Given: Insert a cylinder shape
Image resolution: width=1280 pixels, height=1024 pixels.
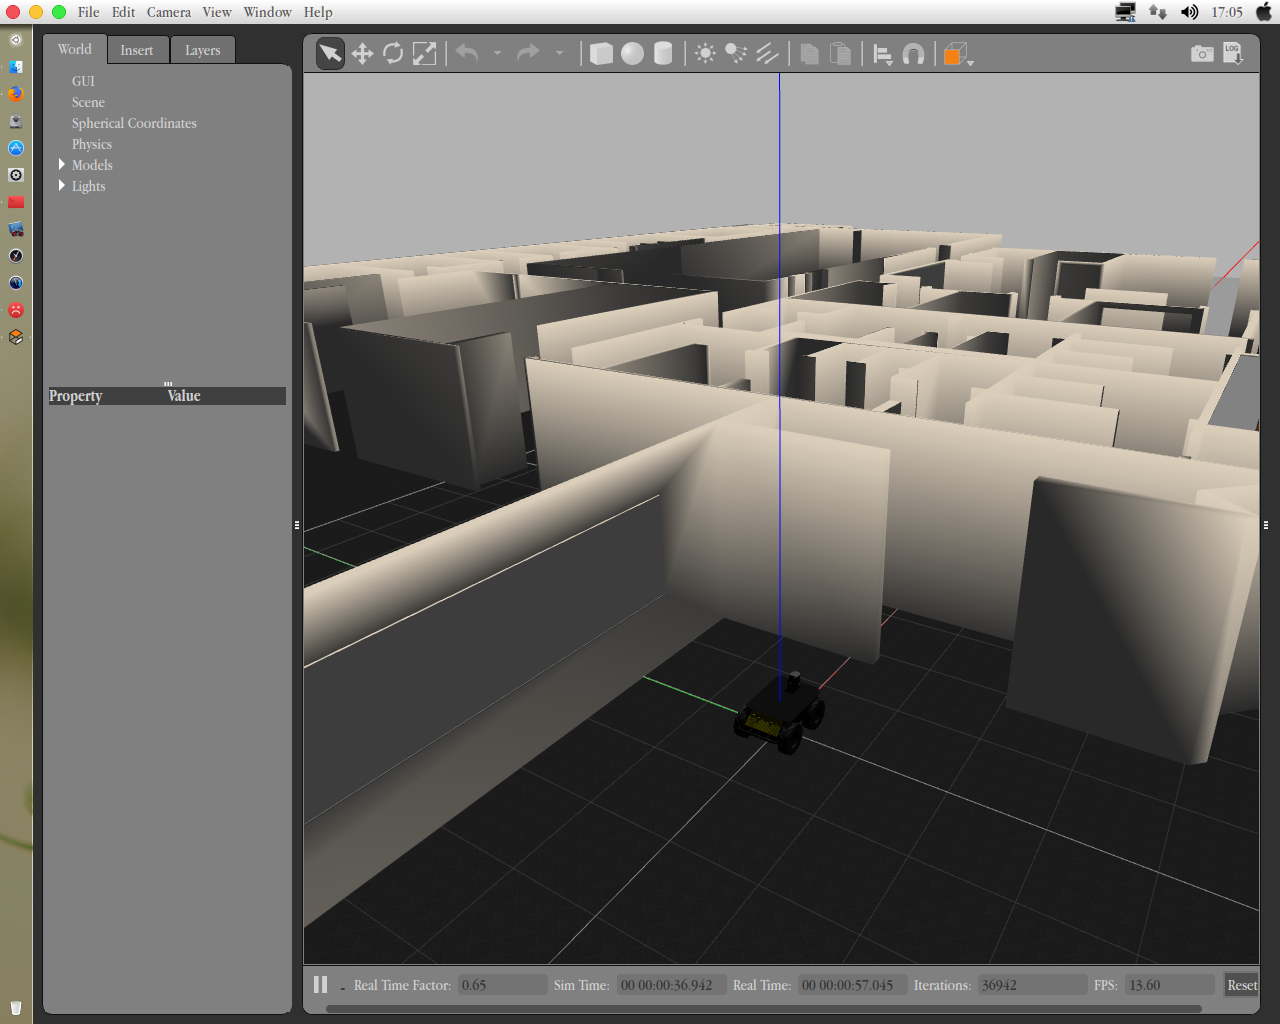Looking at the screenshot, I should (663, 54).
